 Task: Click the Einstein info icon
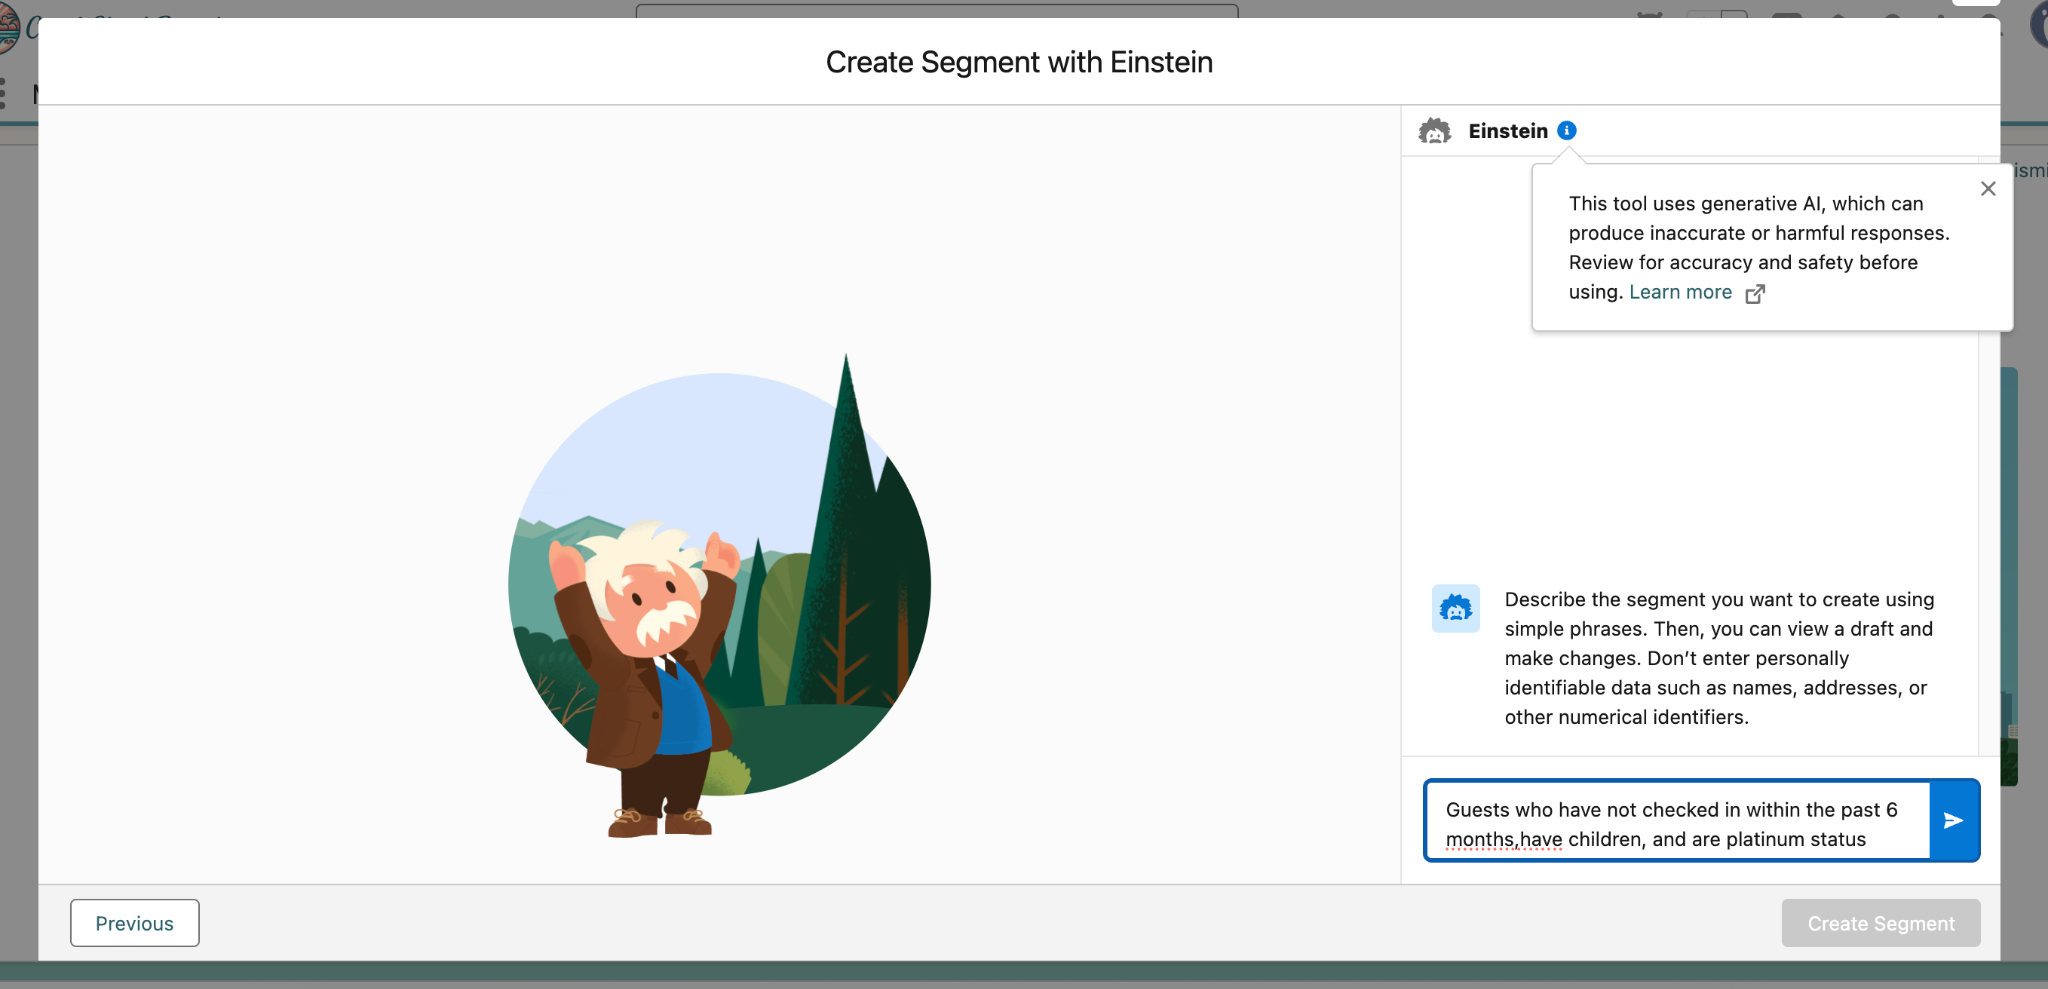(1567, 130)
